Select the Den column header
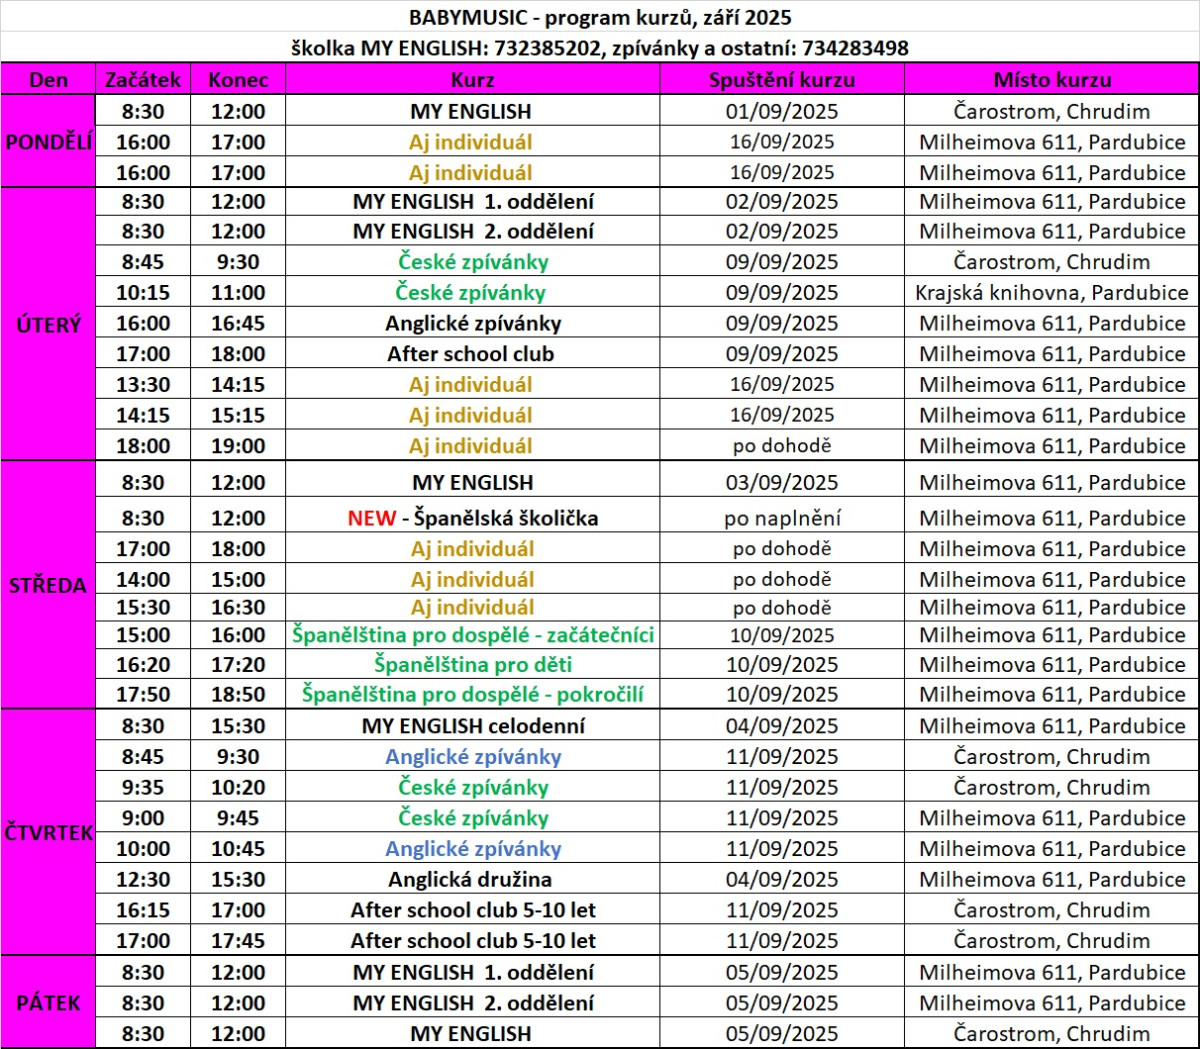 click(x=48, y=80)
